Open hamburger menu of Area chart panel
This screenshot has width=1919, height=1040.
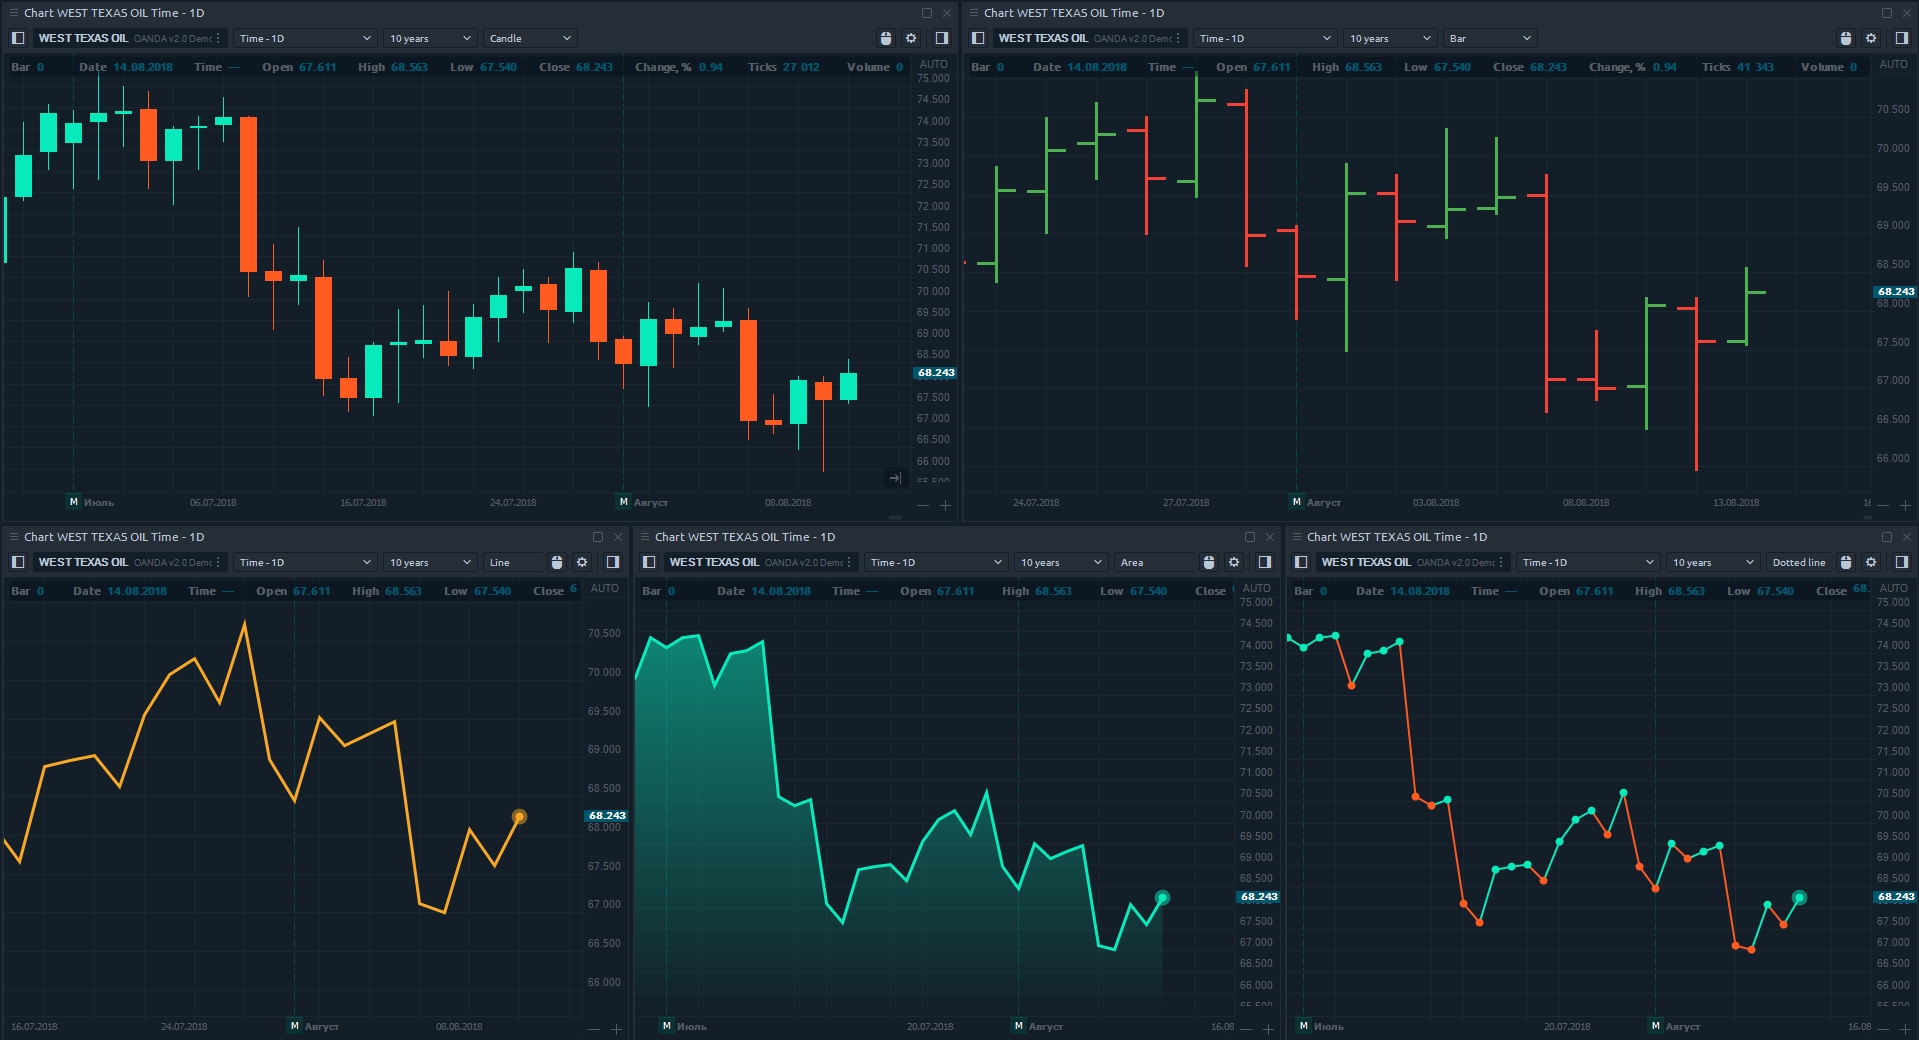click(x=645, y=537)
